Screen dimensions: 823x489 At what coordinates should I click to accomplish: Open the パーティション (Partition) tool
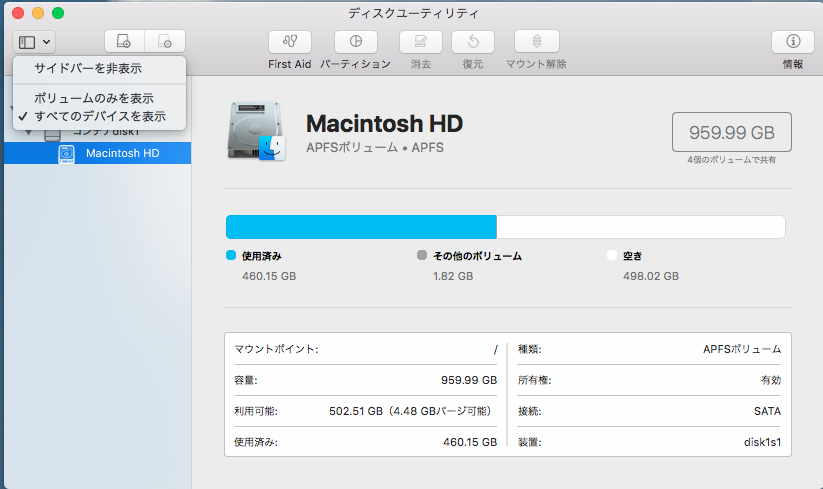click(x=356, y=41)
